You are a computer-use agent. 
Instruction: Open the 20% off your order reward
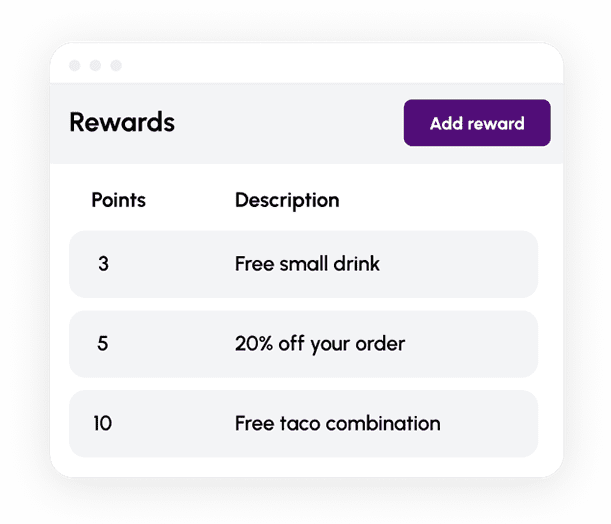tap(320, 344)
